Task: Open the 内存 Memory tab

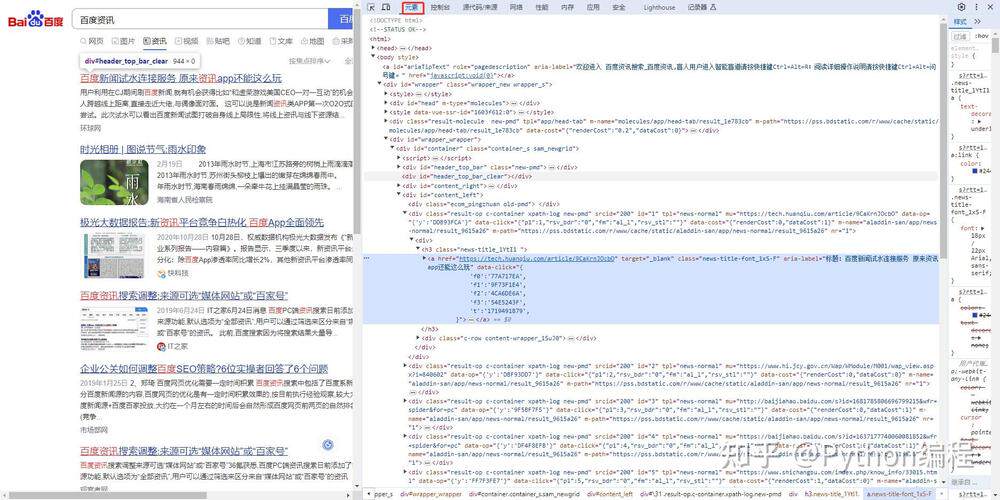Action: (567, 8)
